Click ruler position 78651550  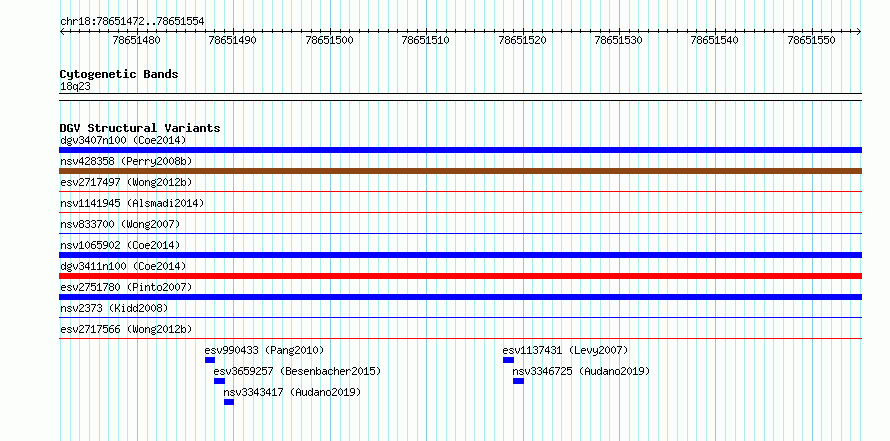pos(811,40)
